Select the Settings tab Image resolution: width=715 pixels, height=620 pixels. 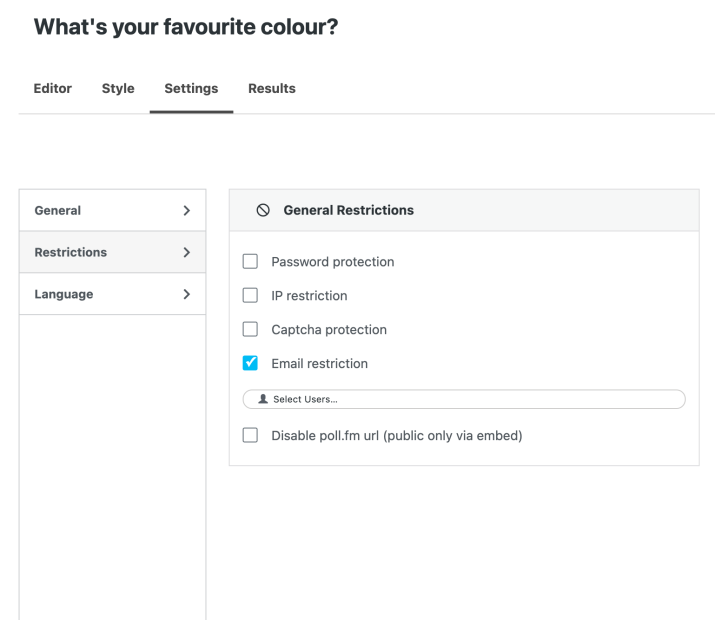pyautogui.click(x=191, y=88)
